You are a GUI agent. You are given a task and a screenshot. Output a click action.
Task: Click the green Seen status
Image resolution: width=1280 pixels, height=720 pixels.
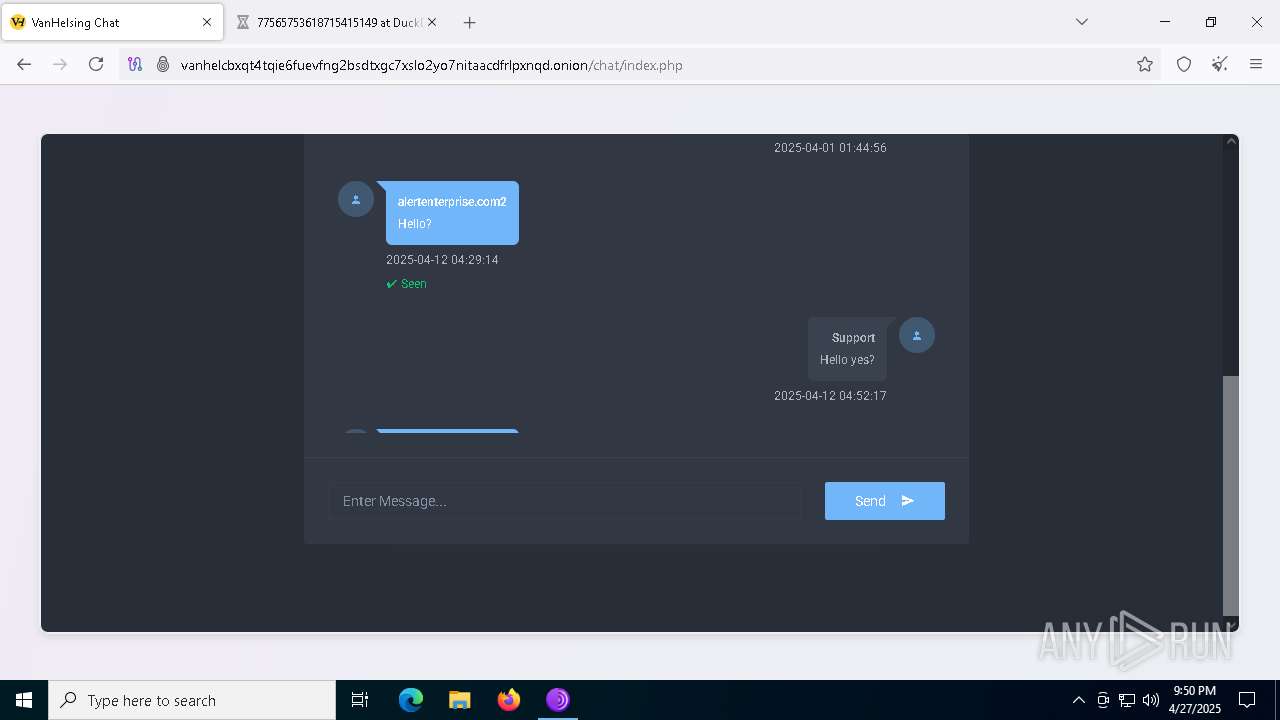407,284
